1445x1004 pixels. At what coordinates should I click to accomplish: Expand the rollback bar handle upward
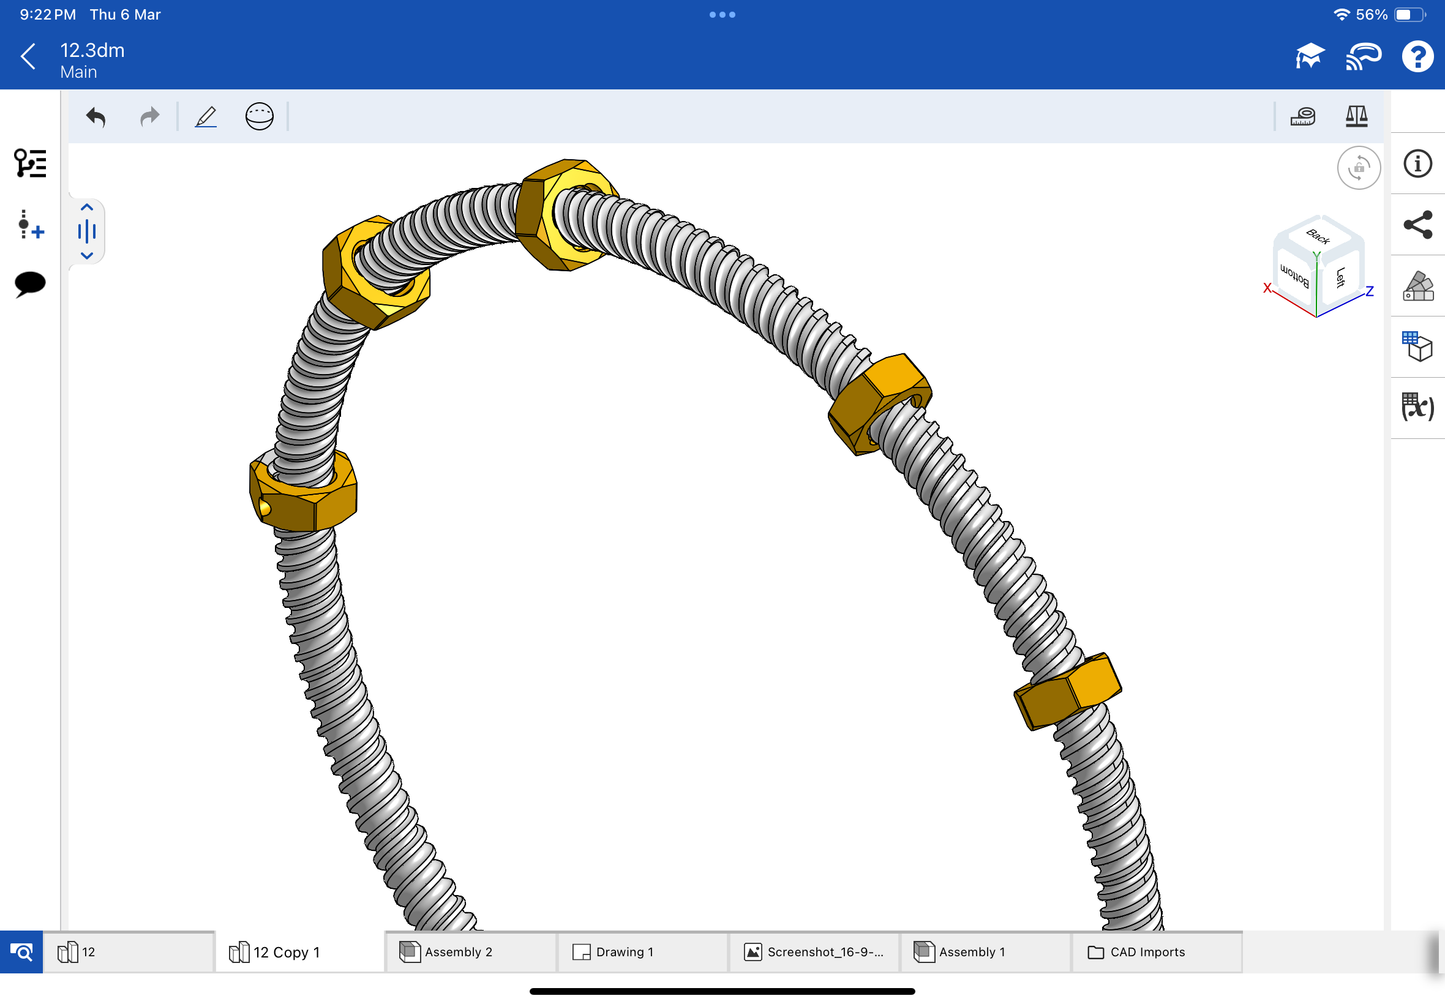click(x=87, y=208)
